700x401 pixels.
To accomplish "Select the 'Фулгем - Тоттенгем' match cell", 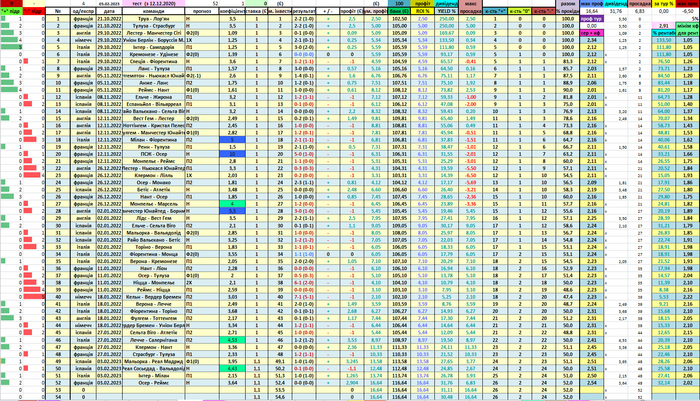I will click(154, 318).
